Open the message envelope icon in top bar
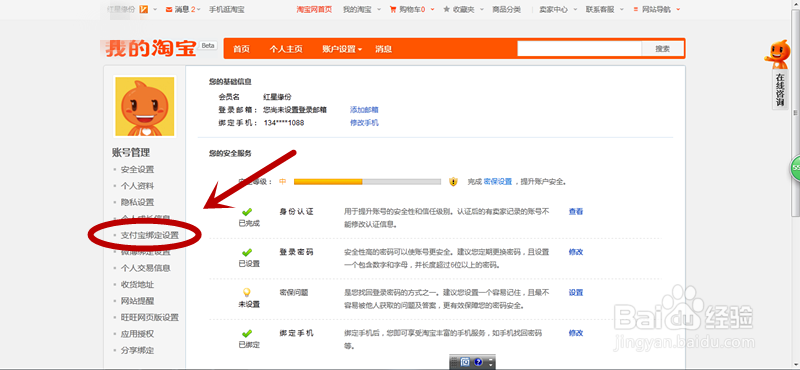 [x=169, y=9]
